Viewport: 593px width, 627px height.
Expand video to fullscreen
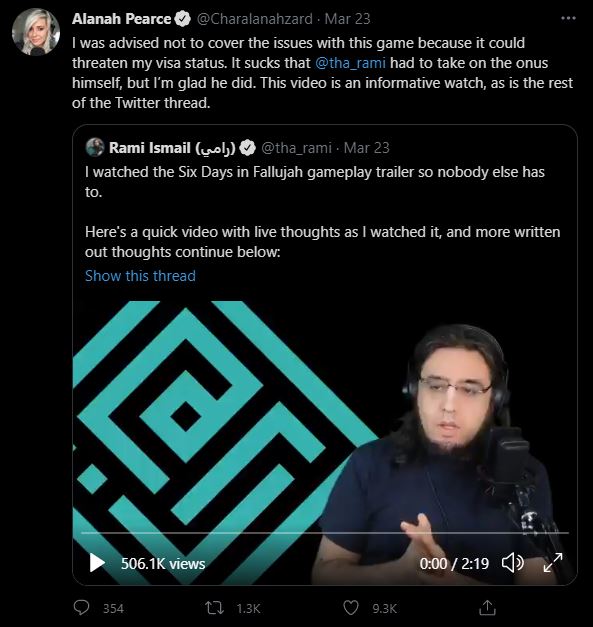pos(553,563)
